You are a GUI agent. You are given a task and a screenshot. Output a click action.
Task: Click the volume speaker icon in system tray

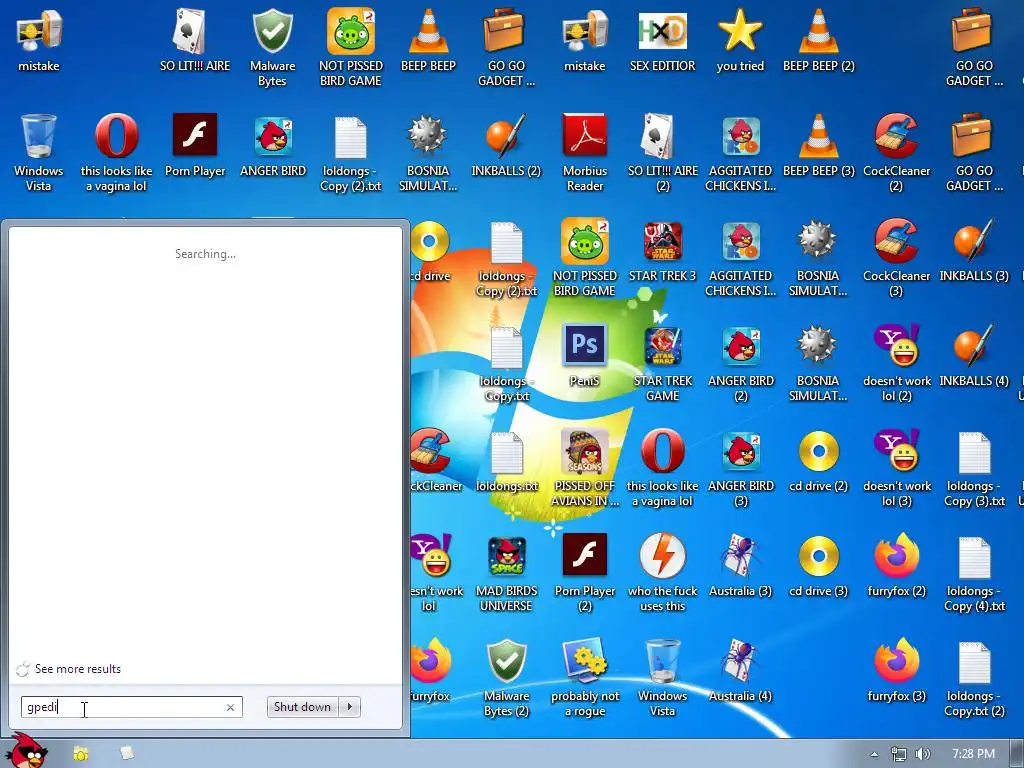point(922,754)
